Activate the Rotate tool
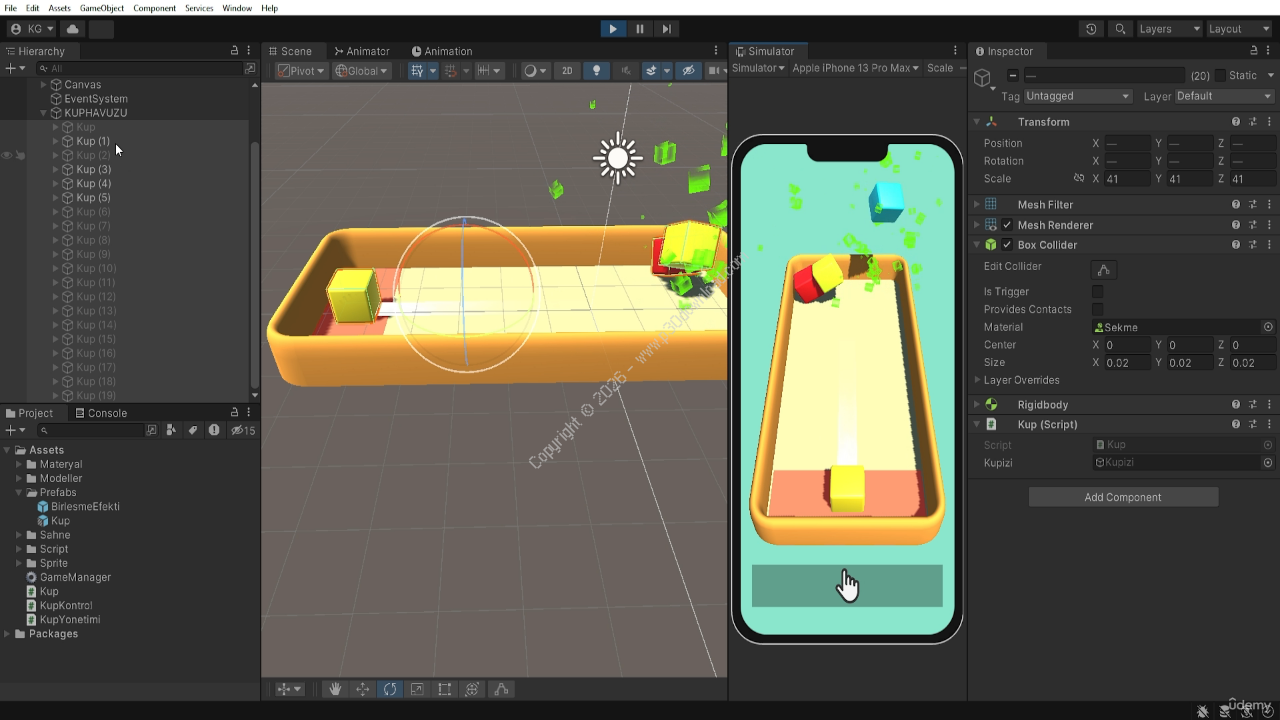Viewport: 1280px width, 720px height. 390,689
